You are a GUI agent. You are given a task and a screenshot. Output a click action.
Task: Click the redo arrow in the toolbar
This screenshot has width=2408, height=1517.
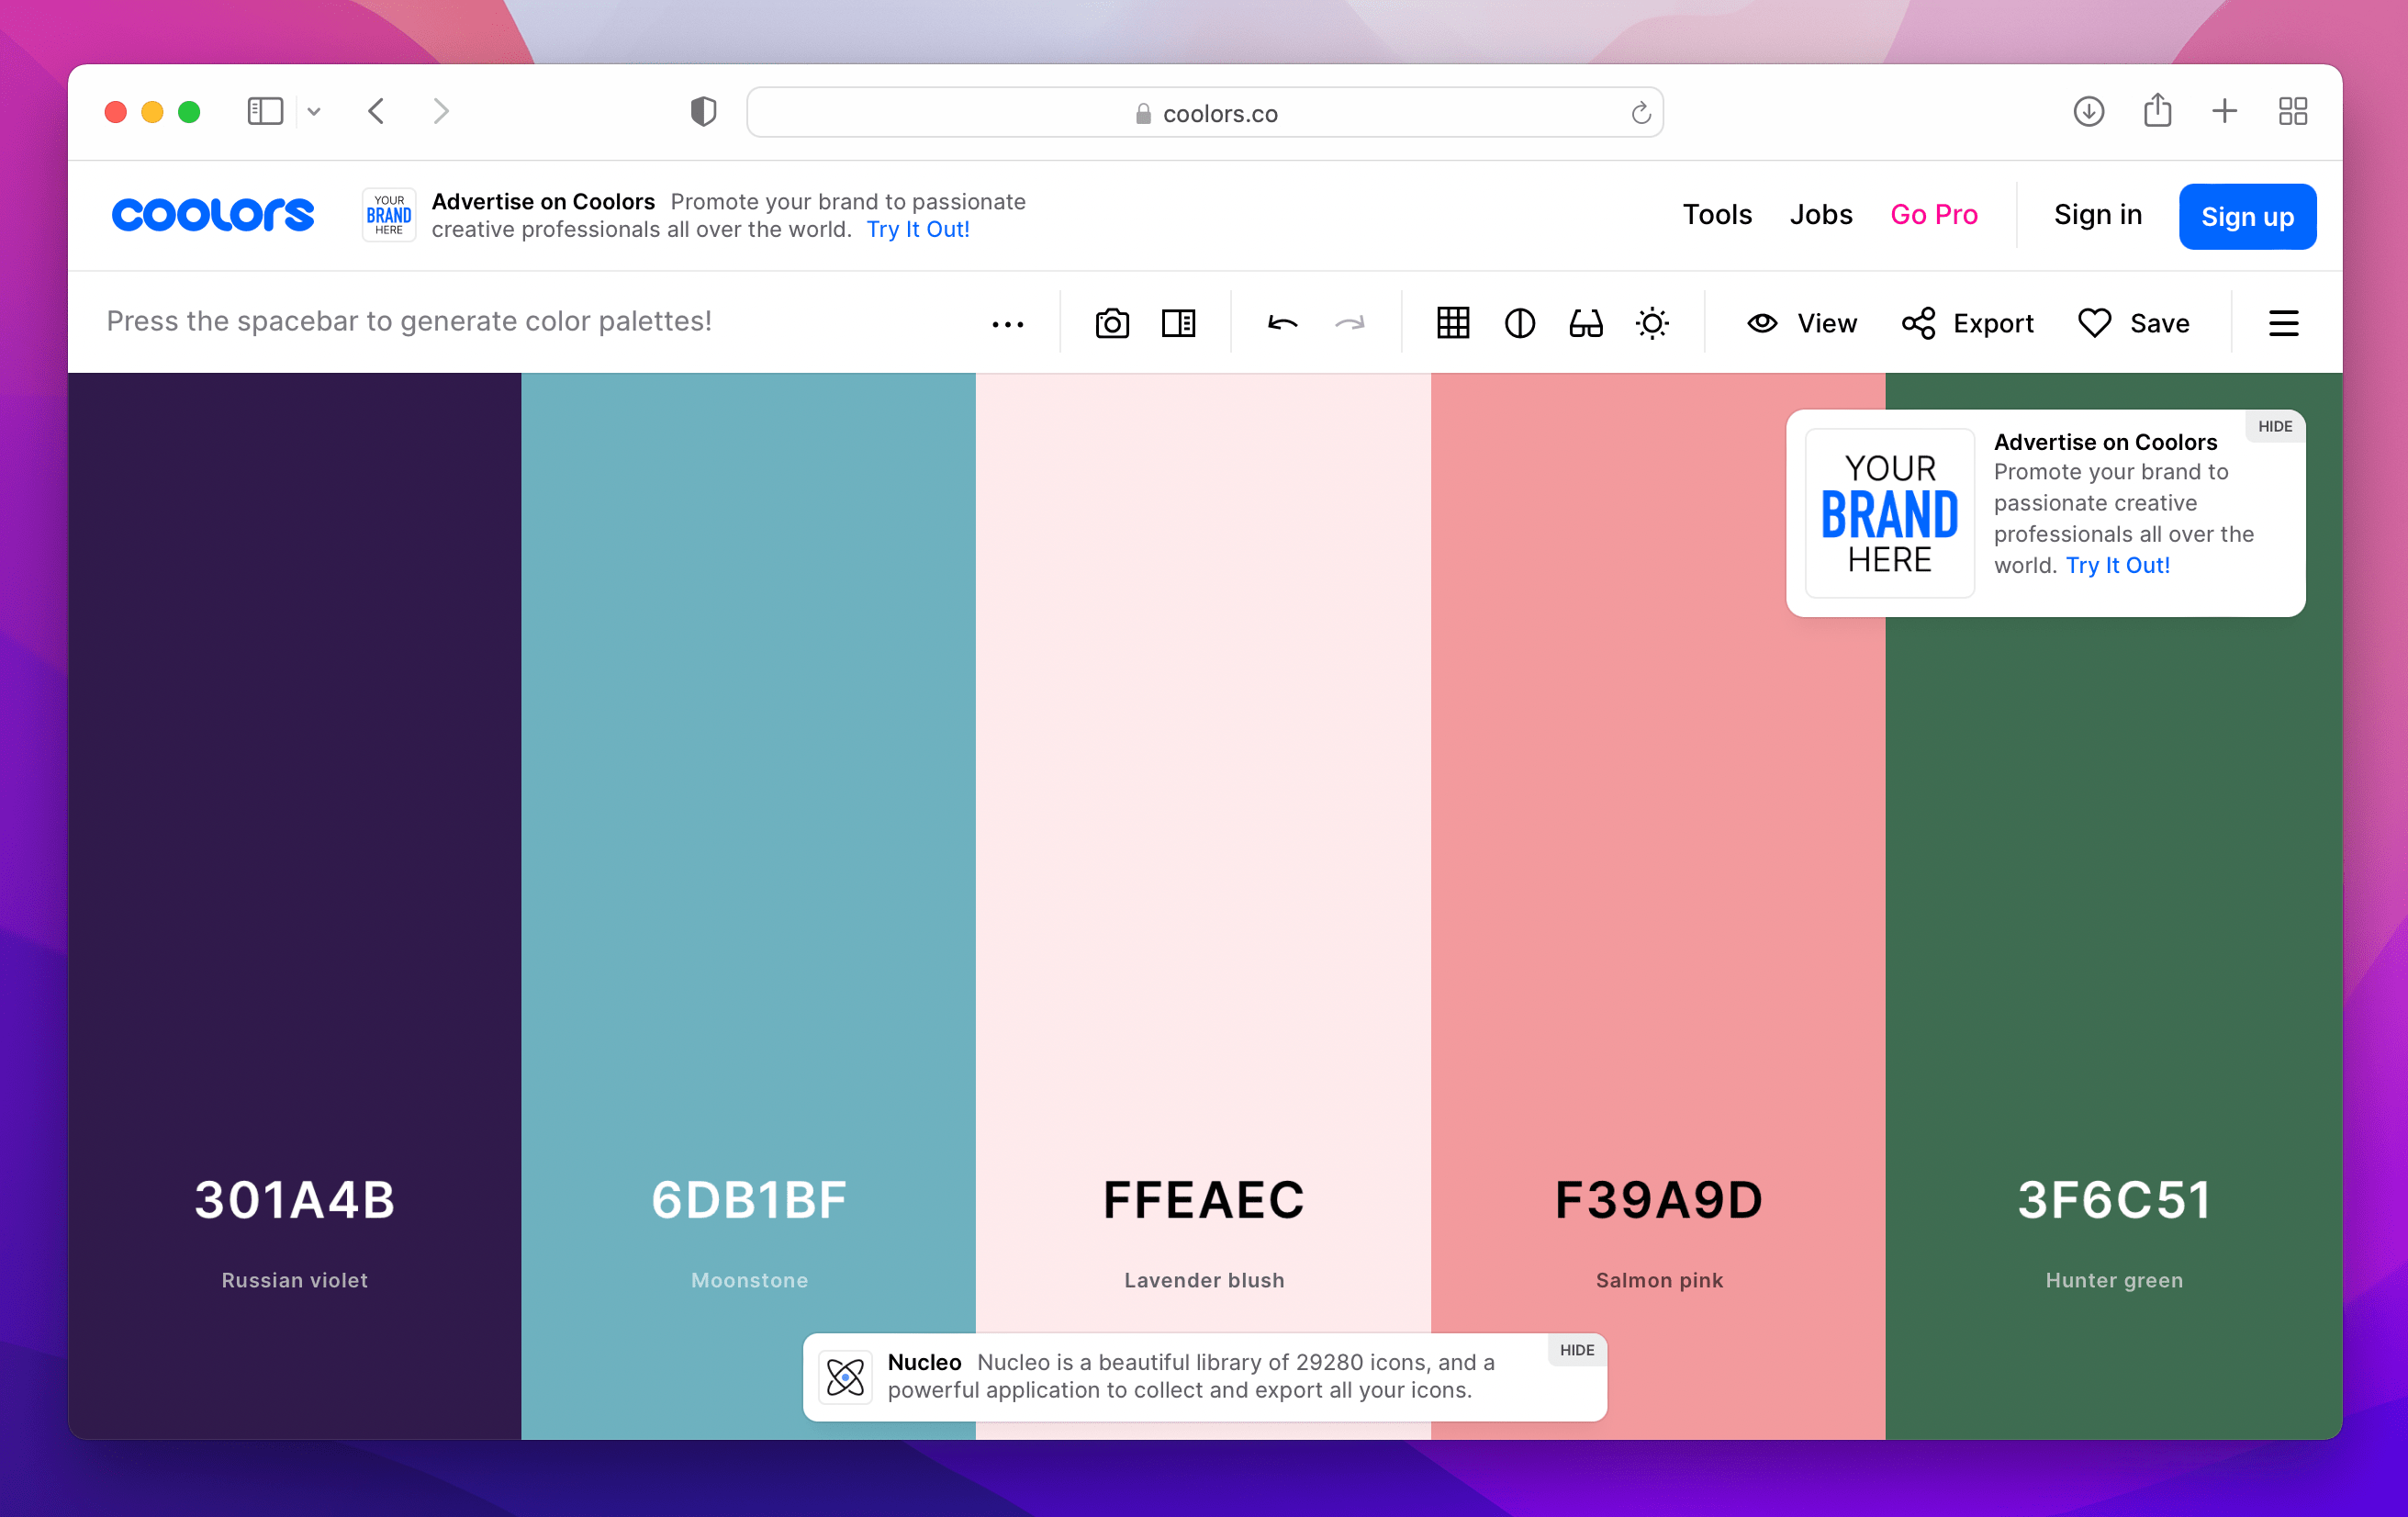coord(1350,322)
